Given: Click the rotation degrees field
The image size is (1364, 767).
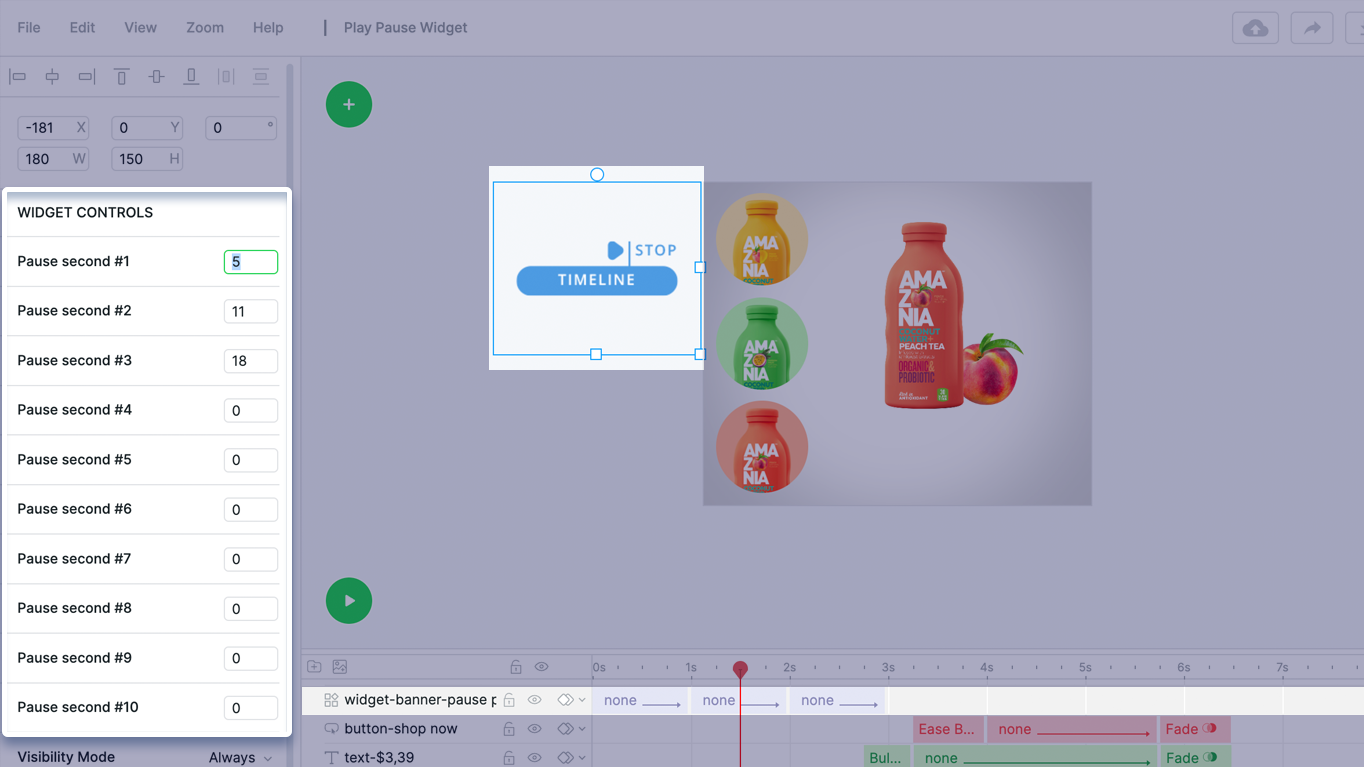Looking at the screenshot, I should pyautogui.click(x=241, y=128).
